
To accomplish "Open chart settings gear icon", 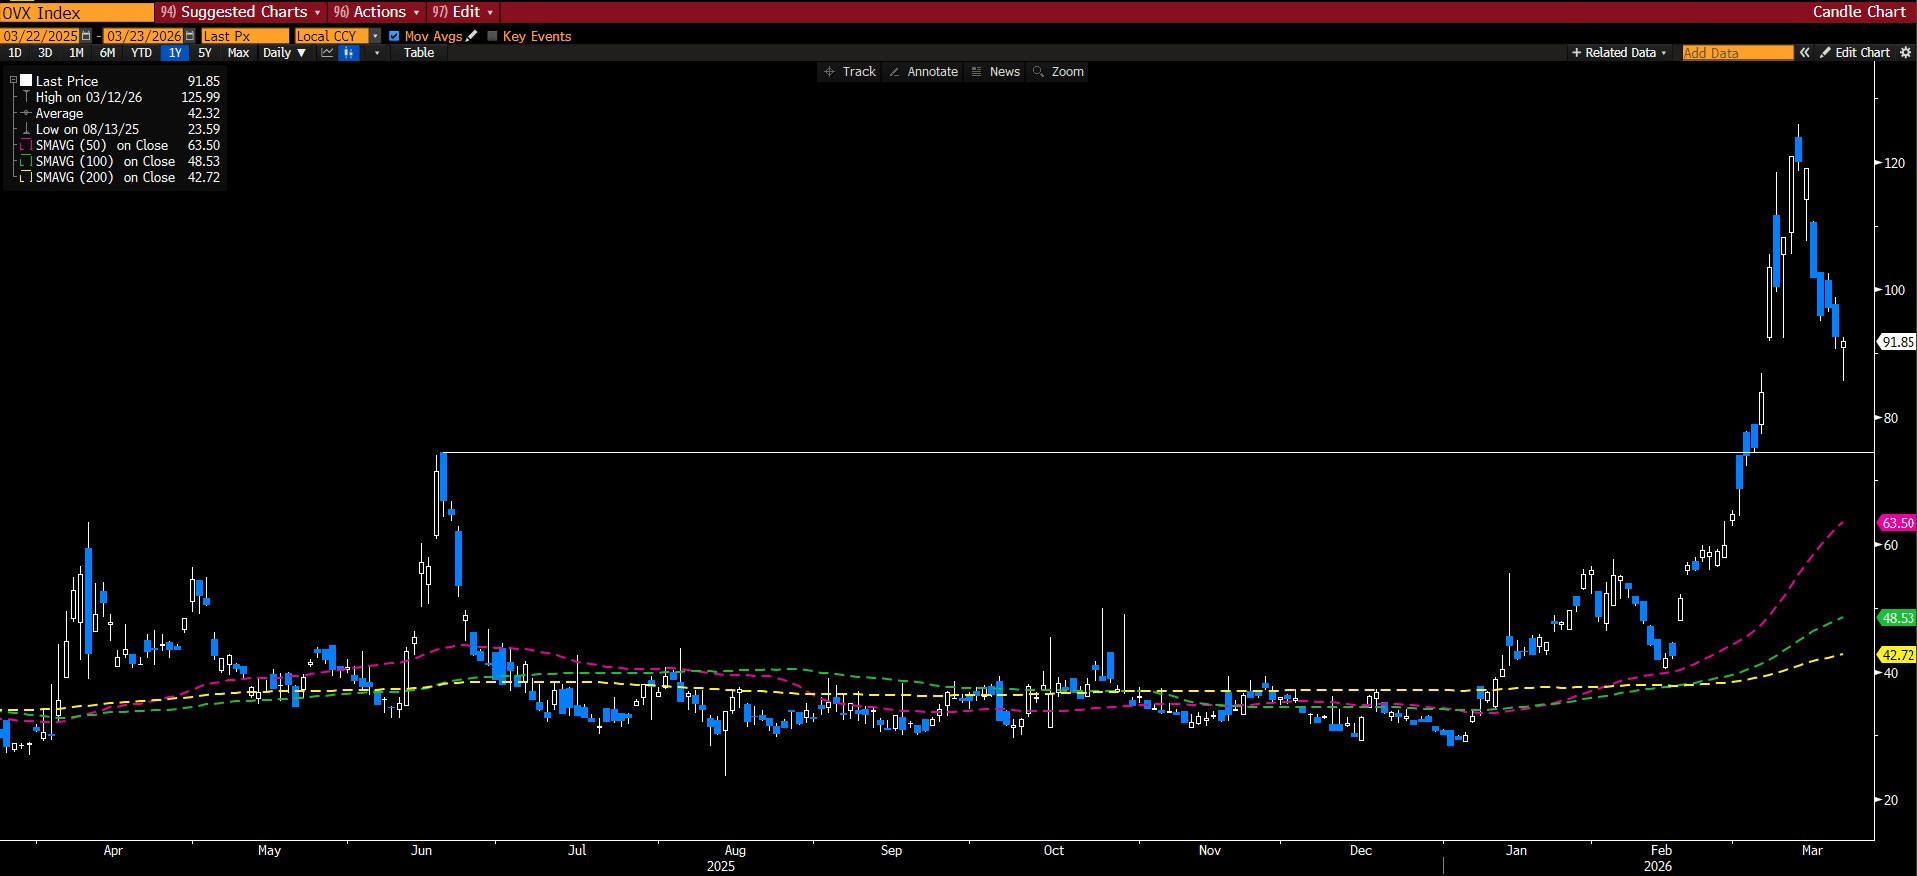I will click(x=1905, y=53).
